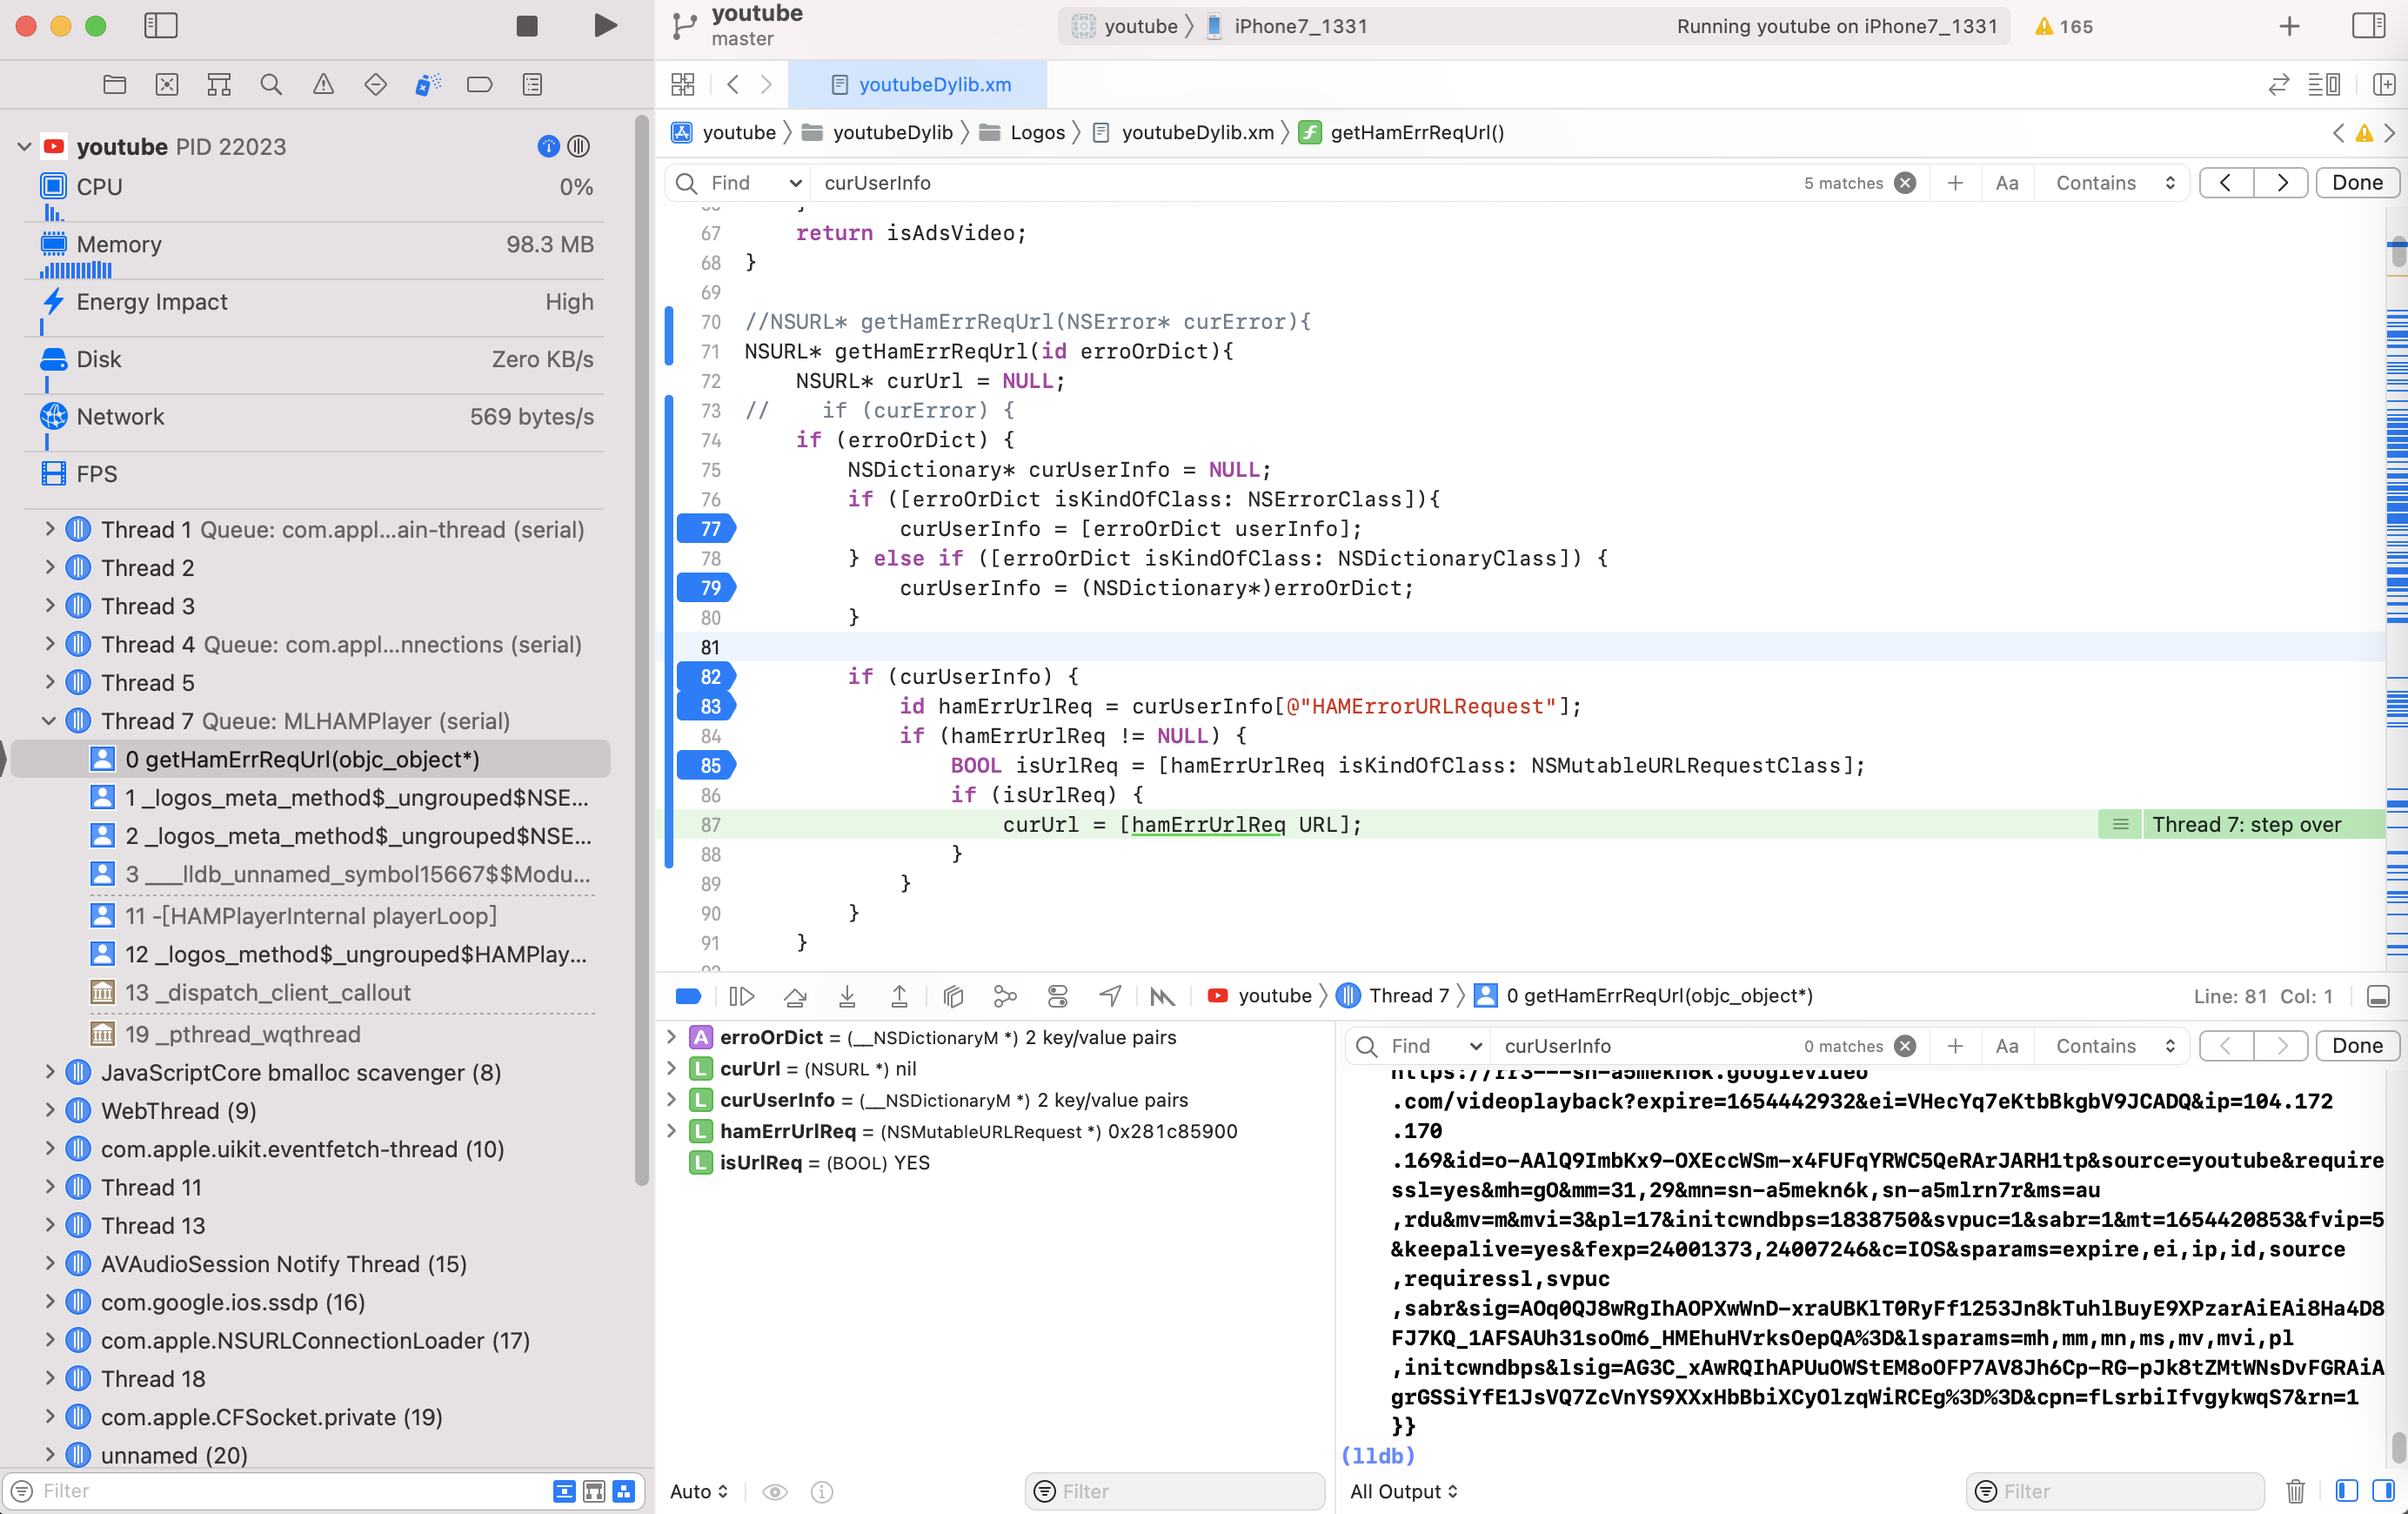Toggle the match case Aa option in top search
This screenshot has height=1514, width=2408.
click(x=2009, y=181)
